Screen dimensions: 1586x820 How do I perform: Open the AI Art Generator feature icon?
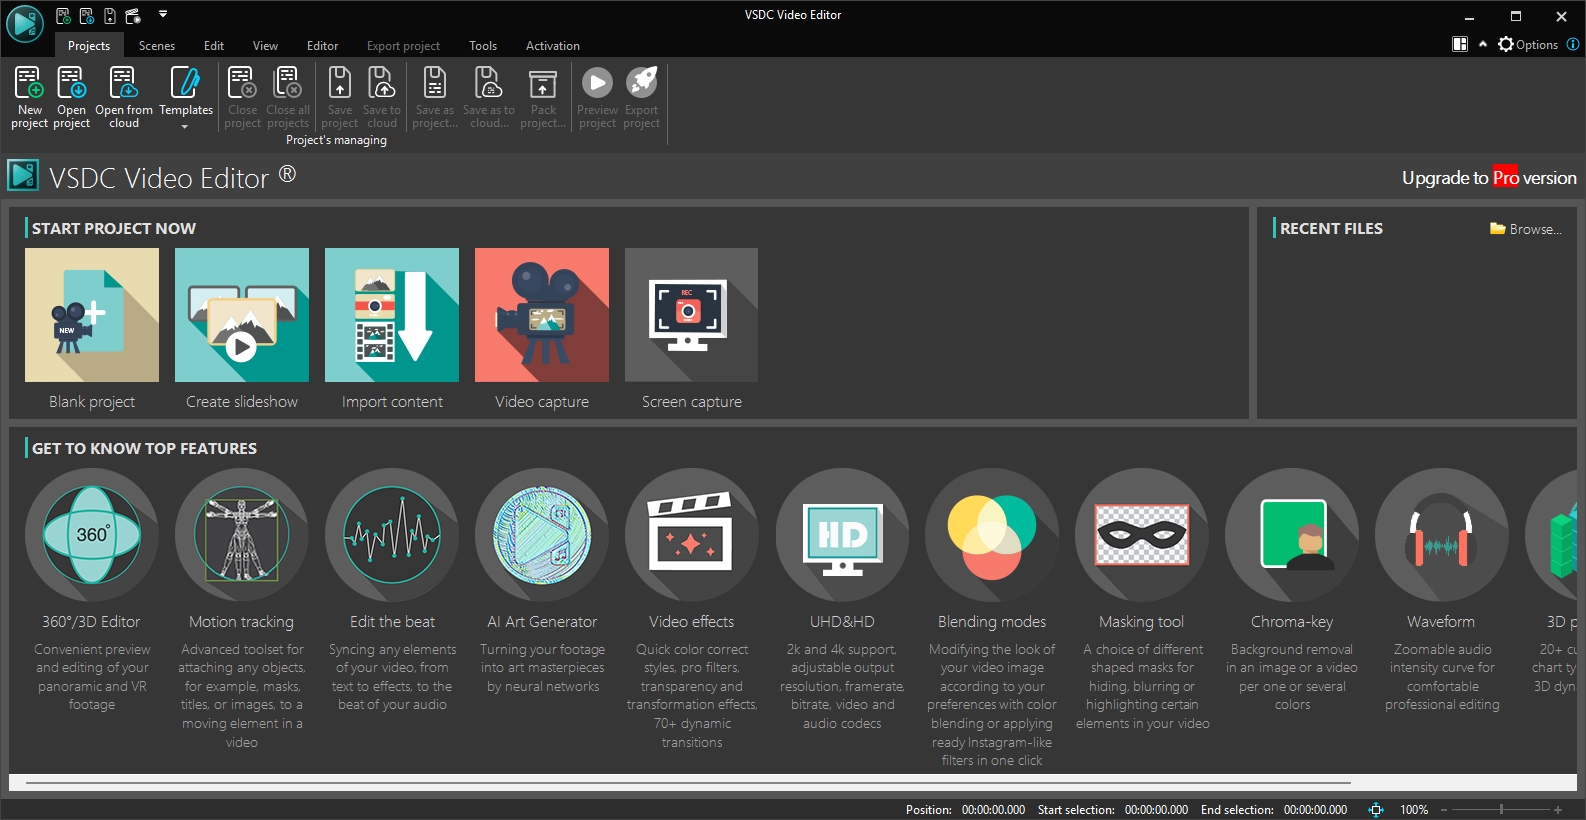pyautogui.click(x=542, y=535)
